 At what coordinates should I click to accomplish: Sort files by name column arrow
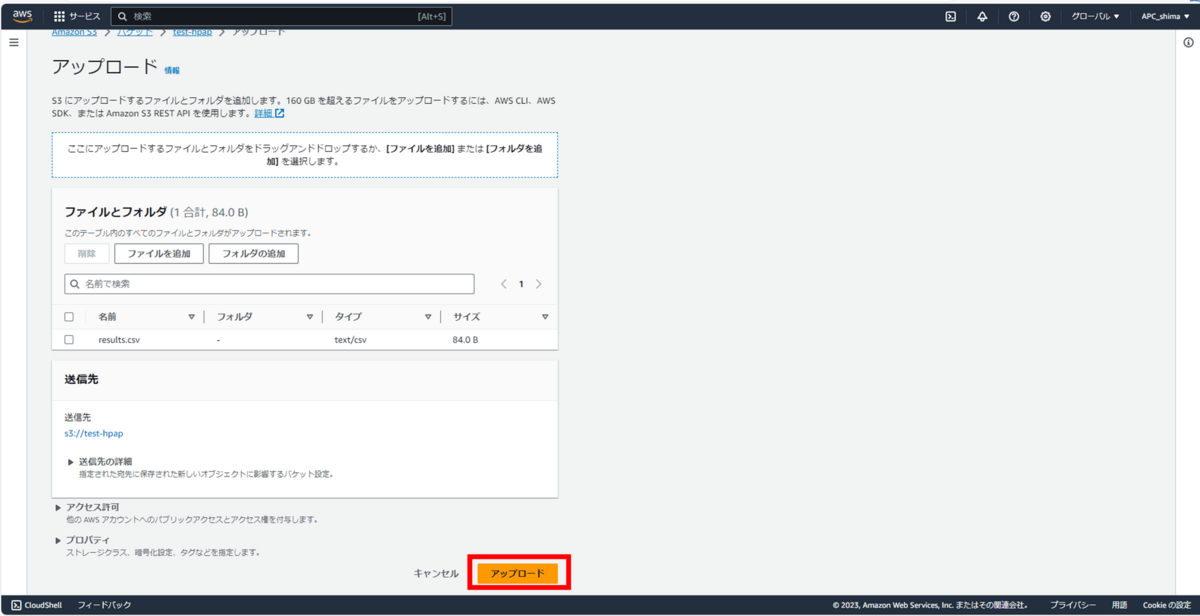pyautogui.click(x=191, y=317)
